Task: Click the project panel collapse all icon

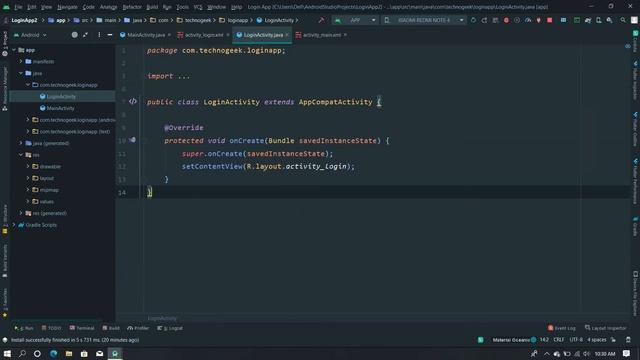Action: point(85,35)
